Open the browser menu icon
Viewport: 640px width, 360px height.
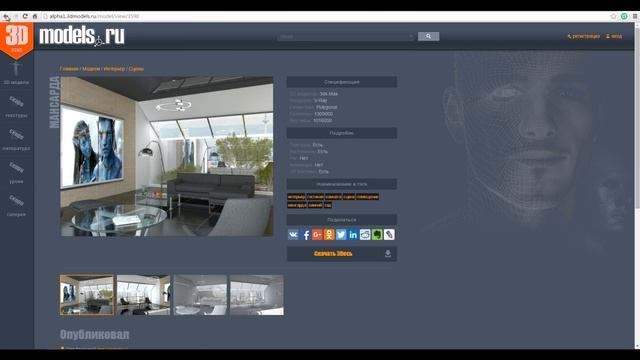click(x=635, y=16)
